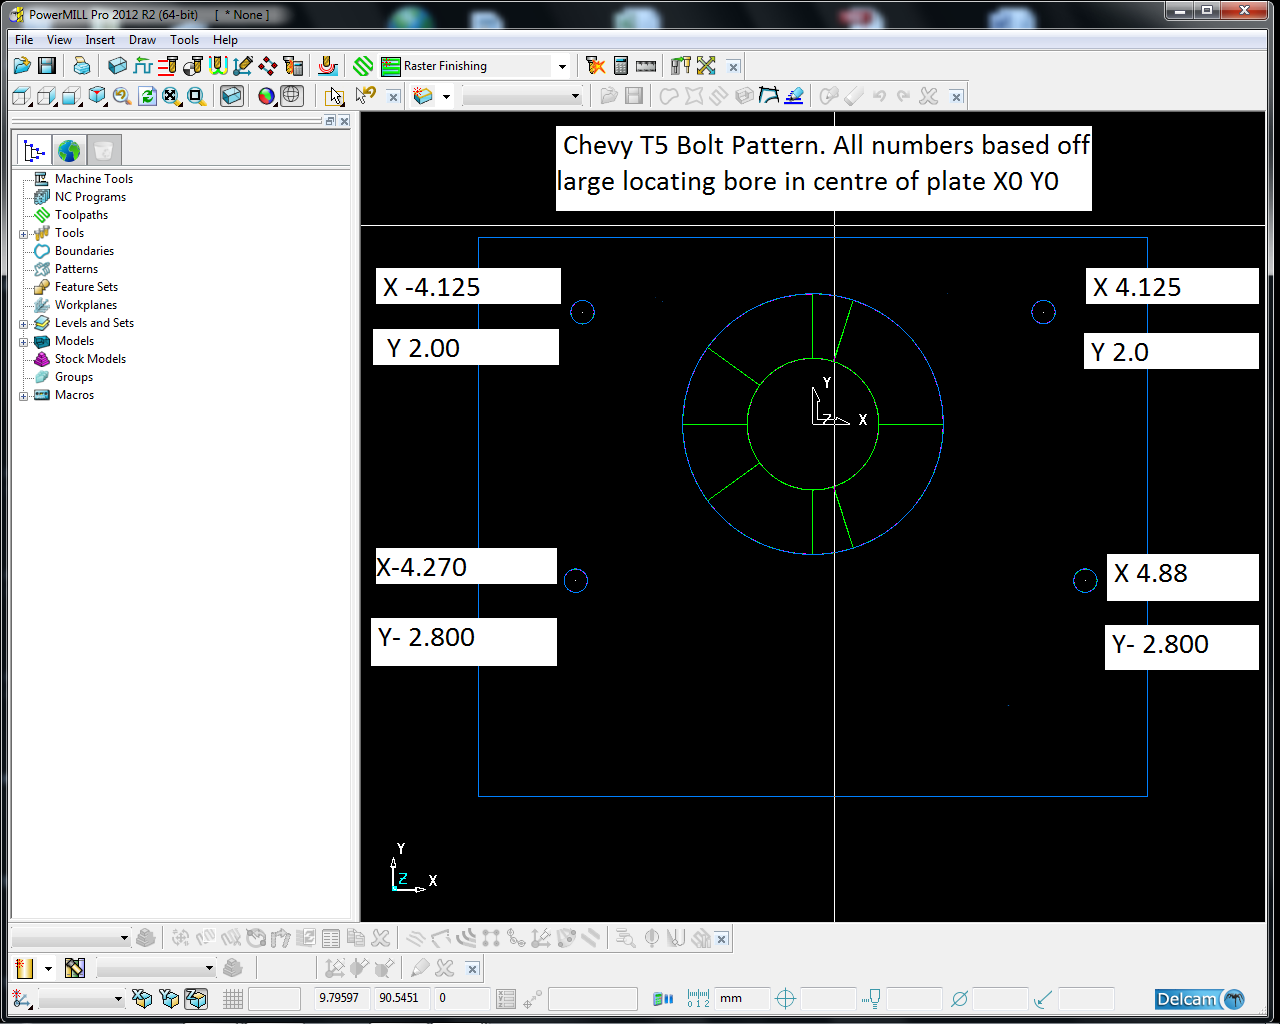Toggle the block display button
The height and width of the screenshot is (1024, 1280).
click(x=232, y=96)
